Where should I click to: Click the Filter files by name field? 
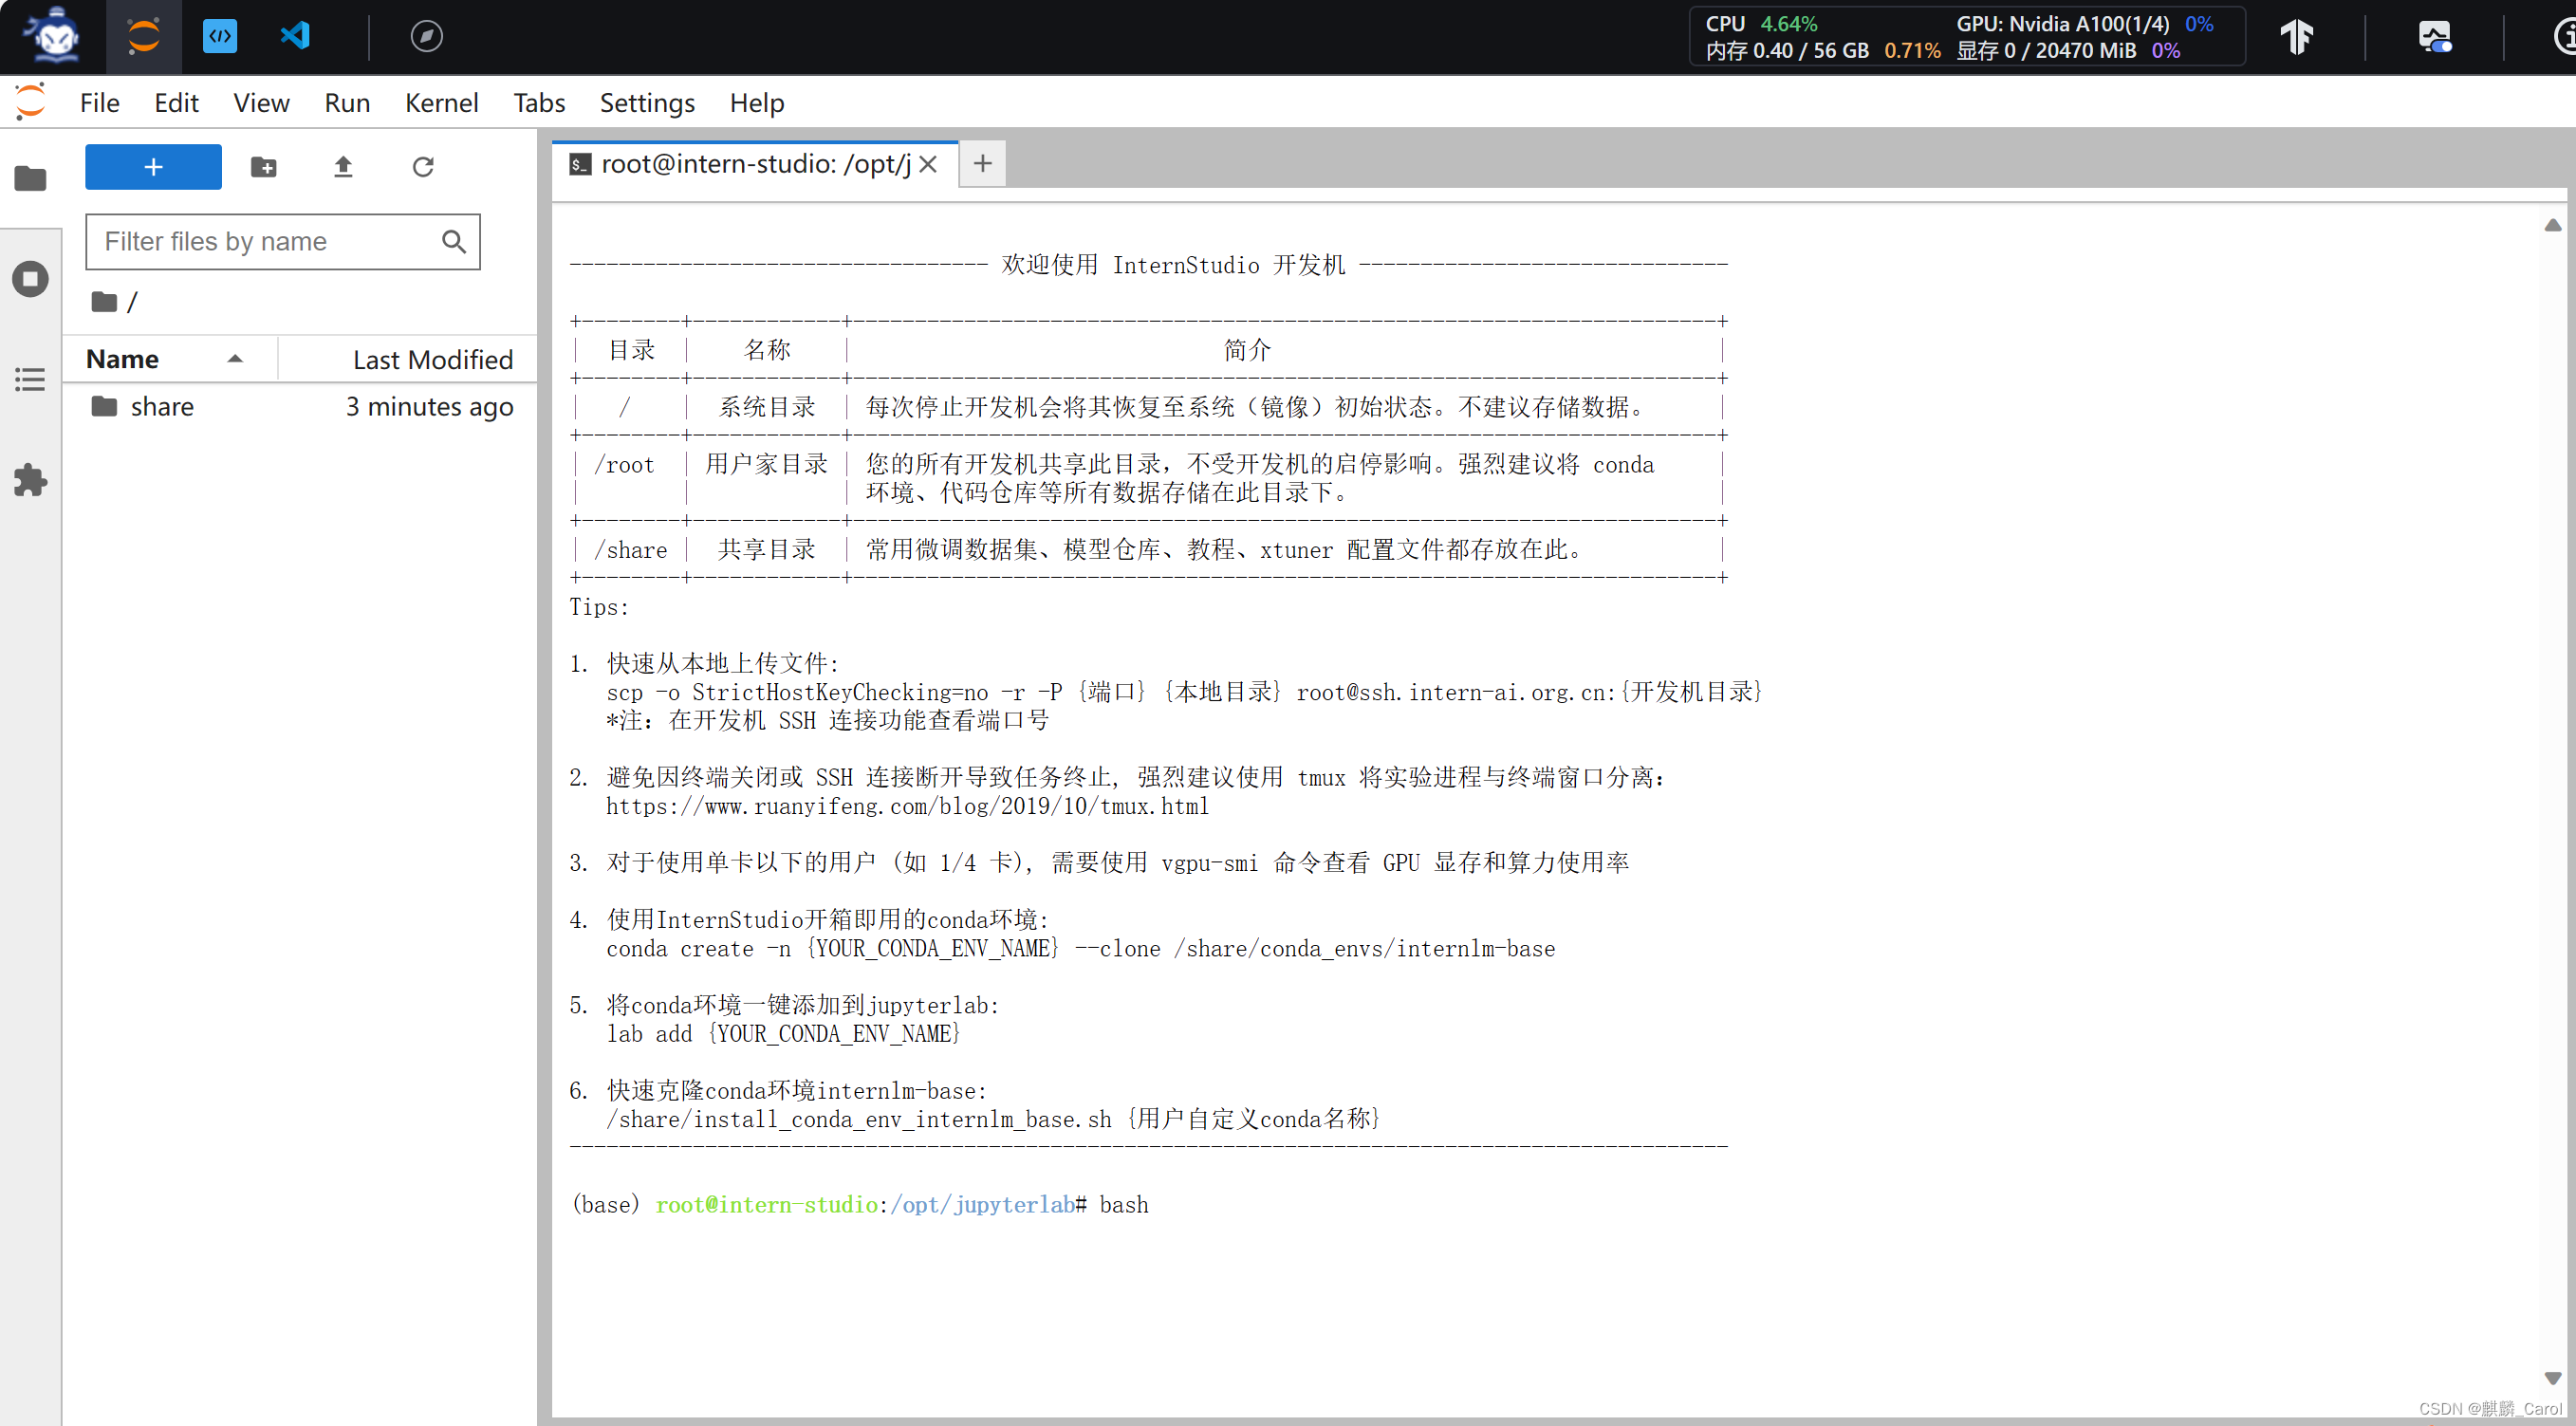(x=263, y=241)
